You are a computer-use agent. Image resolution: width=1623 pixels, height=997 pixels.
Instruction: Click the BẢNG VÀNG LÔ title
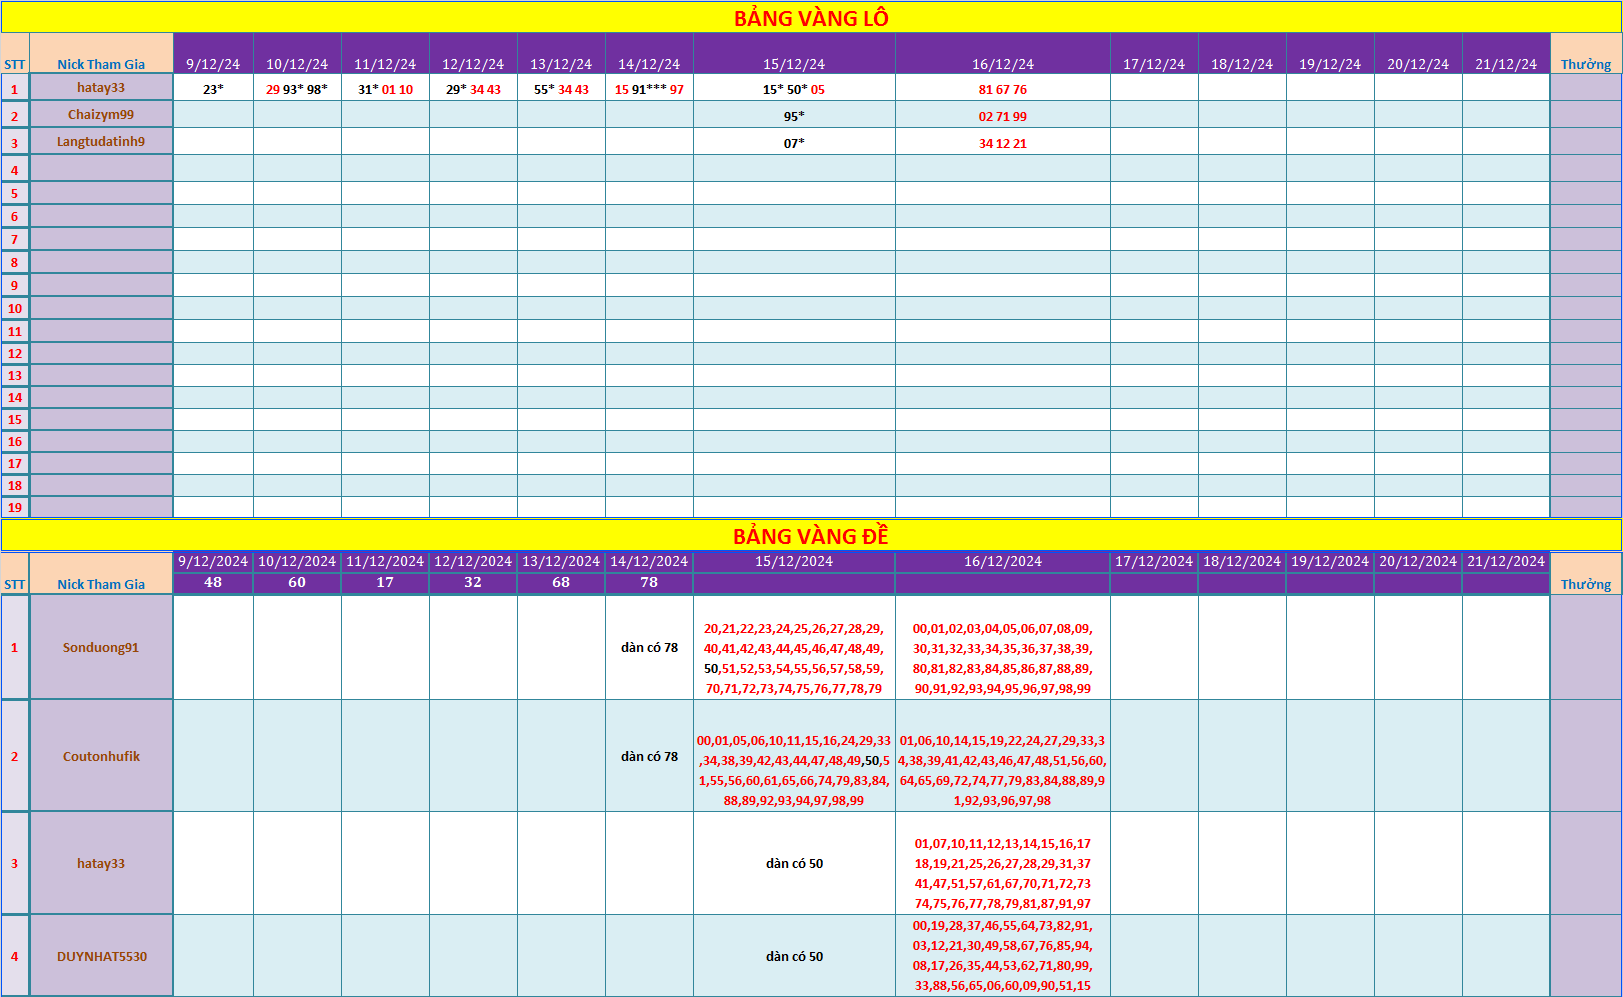(811, 18)
